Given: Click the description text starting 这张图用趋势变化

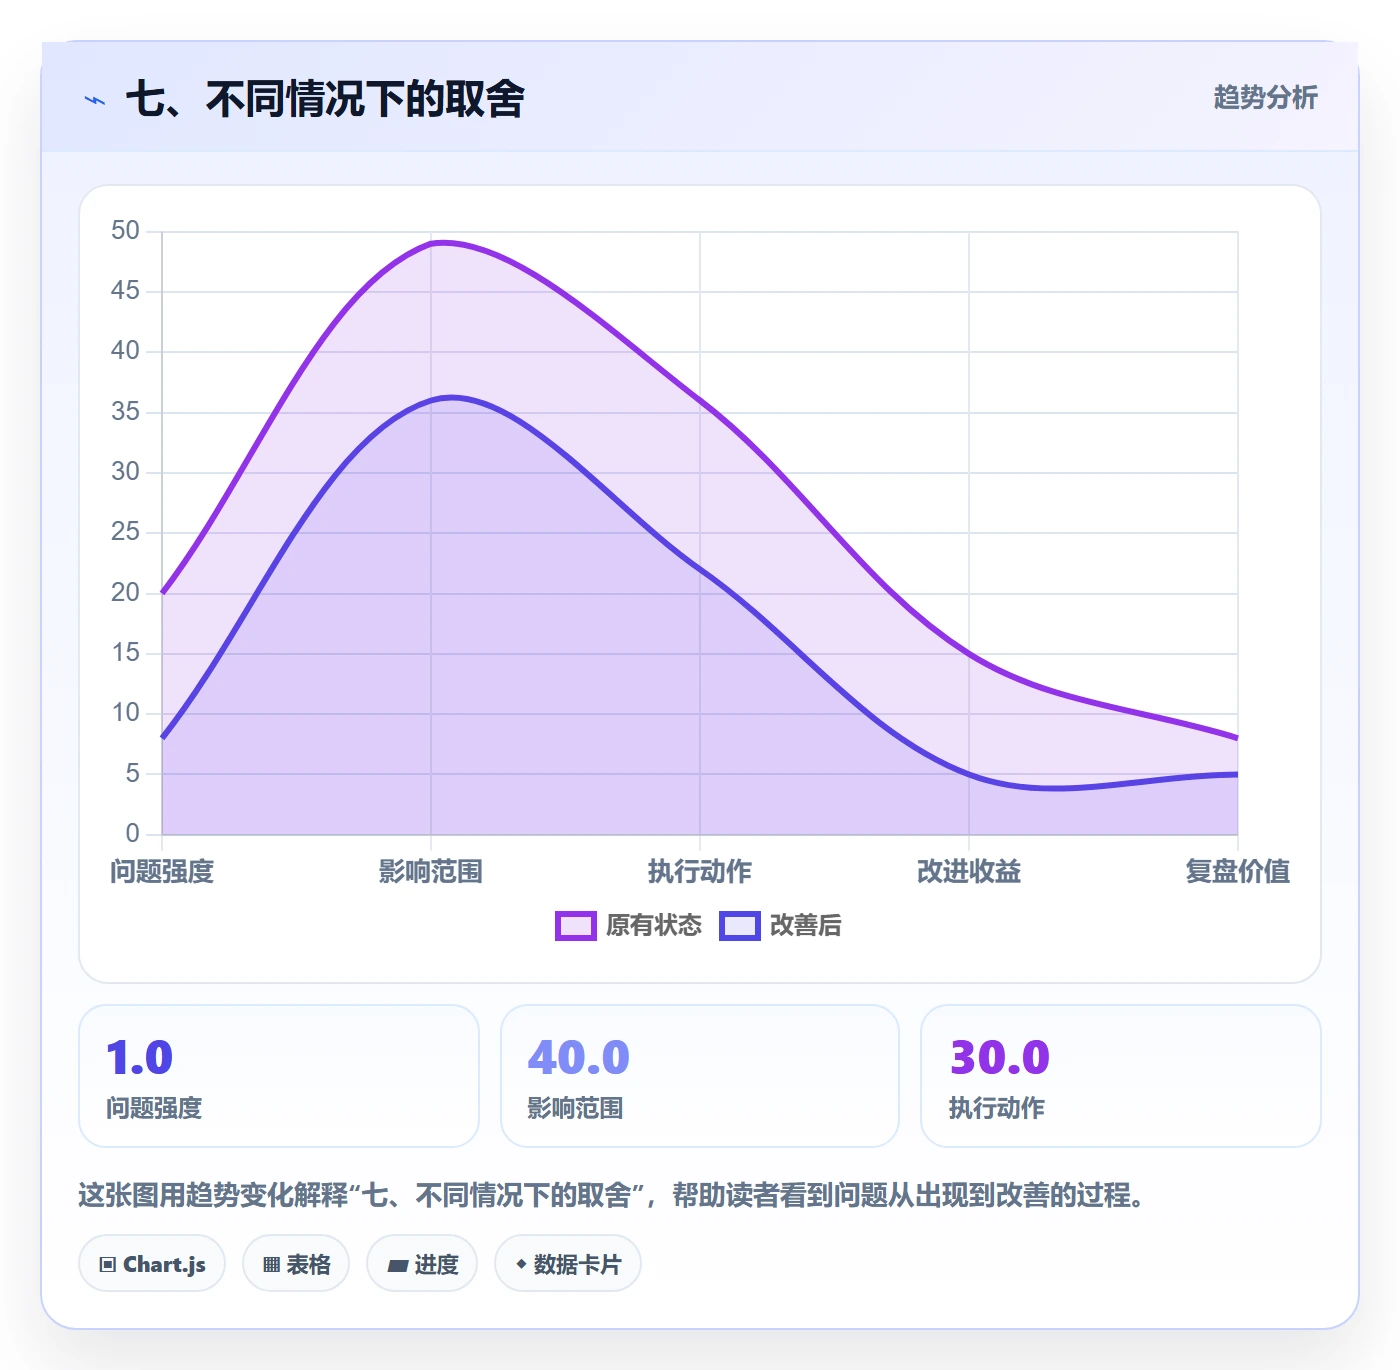Looking at the screenshot, I should coord(611,1195).
